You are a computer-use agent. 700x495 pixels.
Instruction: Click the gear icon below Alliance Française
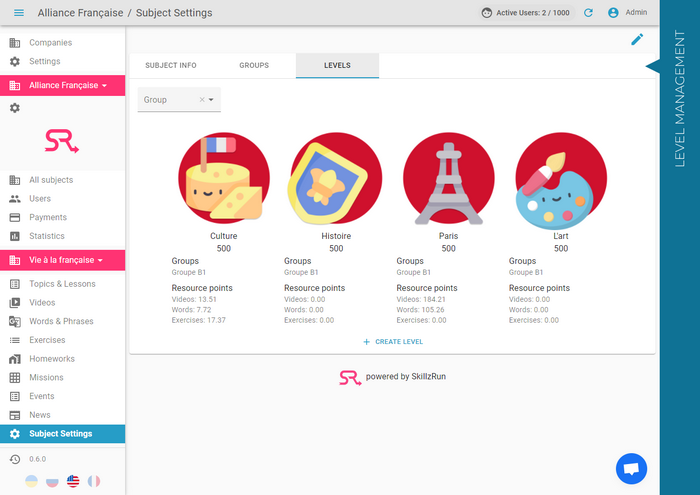(15, 108)
